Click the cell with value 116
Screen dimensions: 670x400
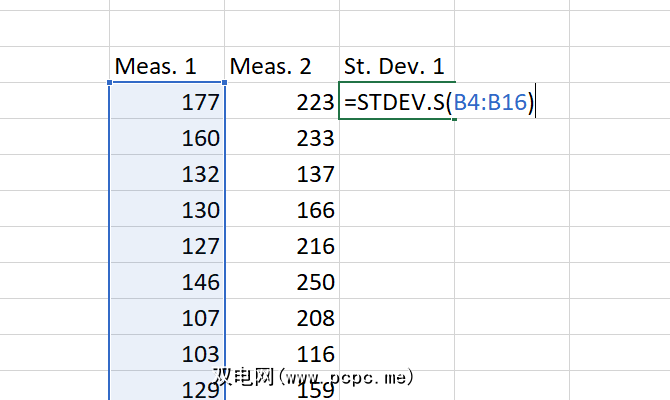(281, 353)
